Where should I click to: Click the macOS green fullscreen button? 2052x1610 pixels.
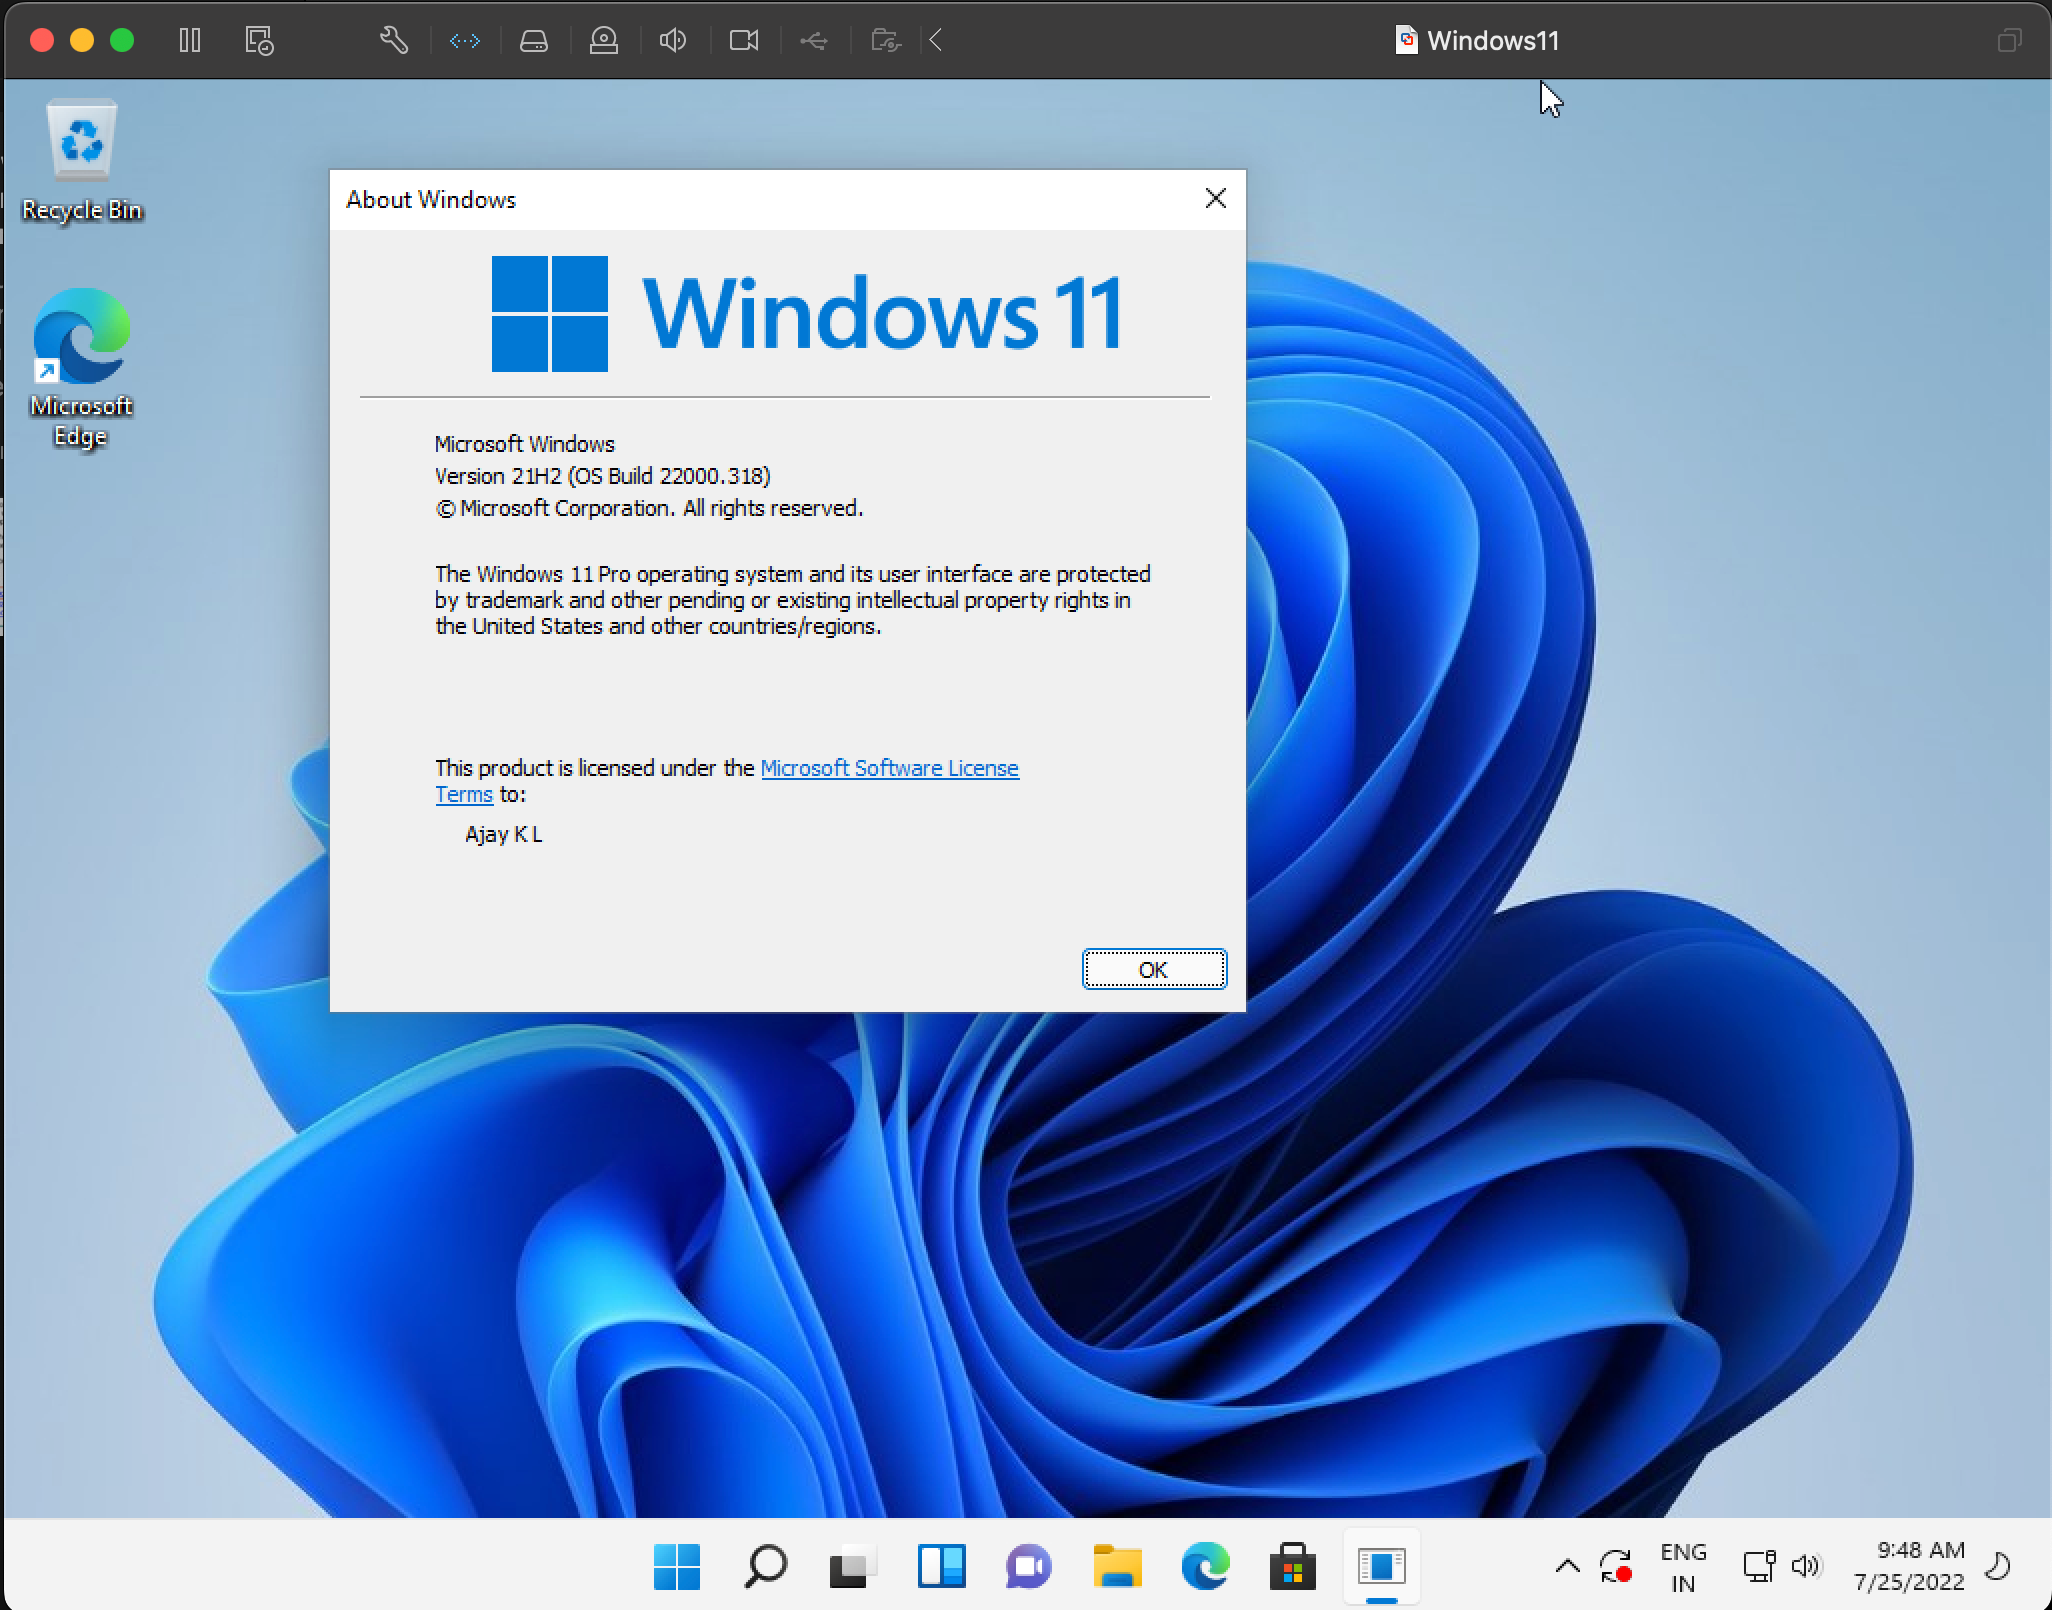pos(122,40)
